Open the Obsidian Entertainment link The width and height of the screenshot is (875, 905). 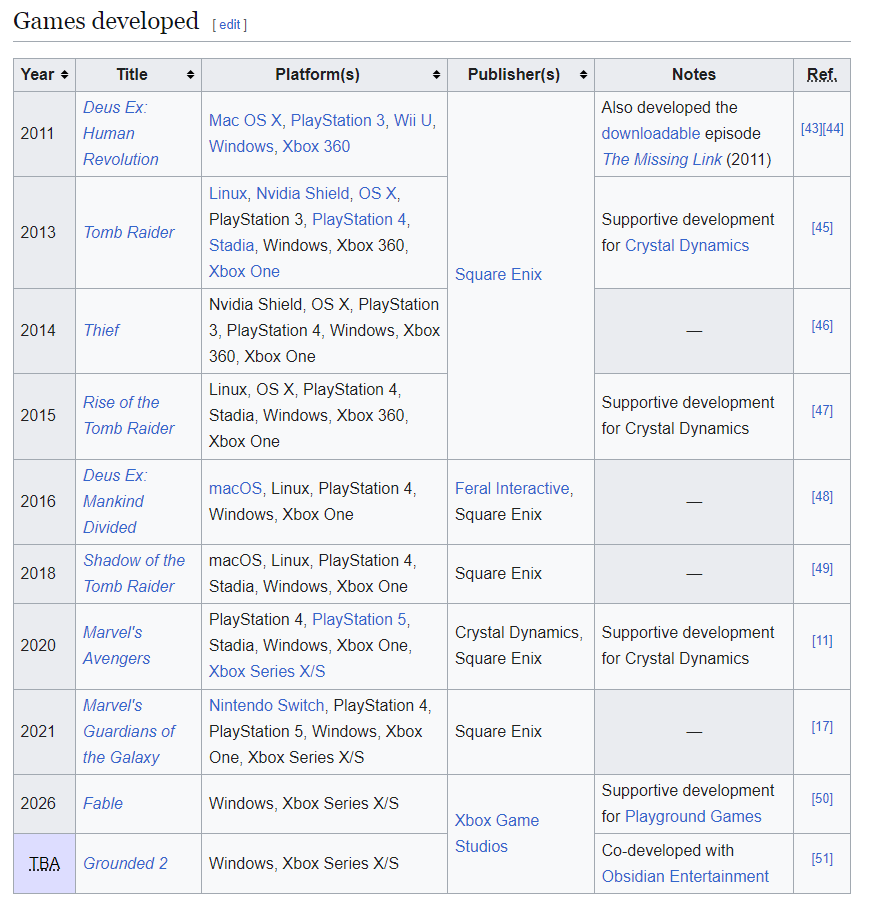pos(685,876)
